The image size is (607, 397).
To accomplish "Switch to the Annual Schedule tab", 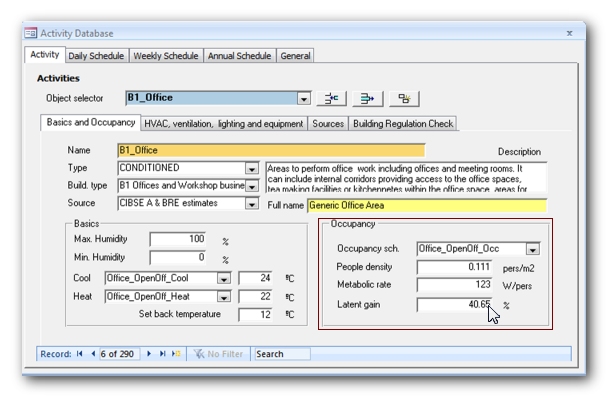I will 239,56.
